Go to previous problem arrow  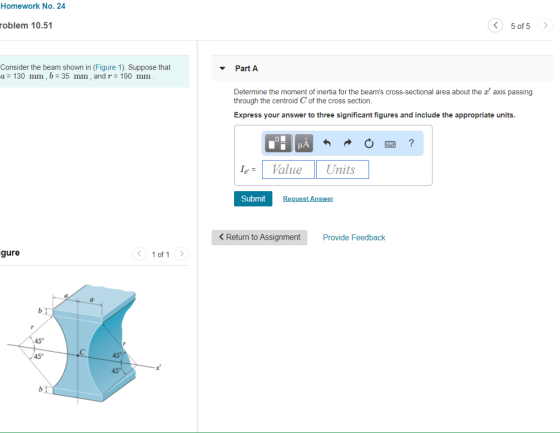click(495, 25)
